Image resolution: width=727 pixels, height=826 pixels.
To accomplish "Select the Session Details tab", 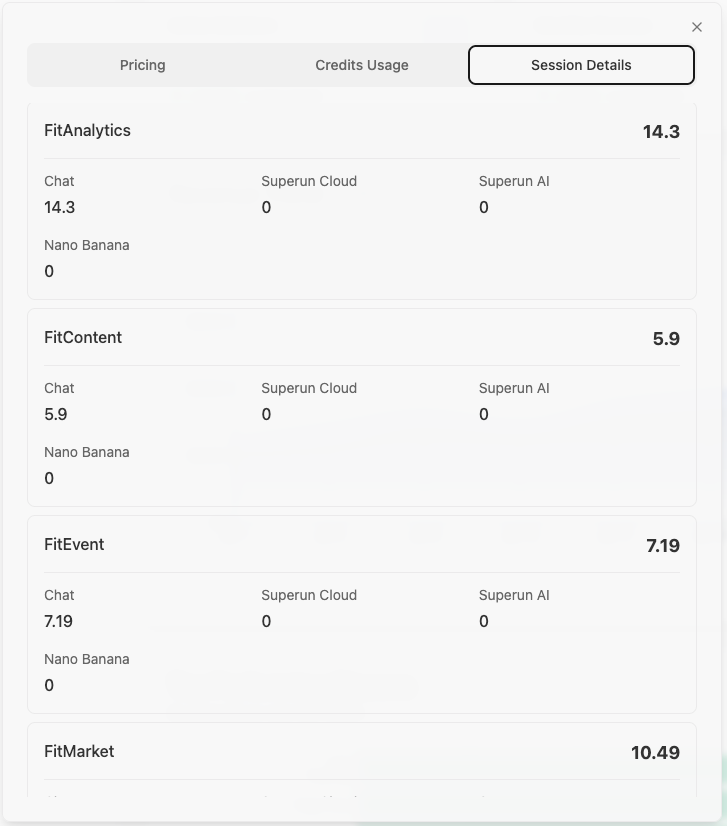I will tap(581, 65).
